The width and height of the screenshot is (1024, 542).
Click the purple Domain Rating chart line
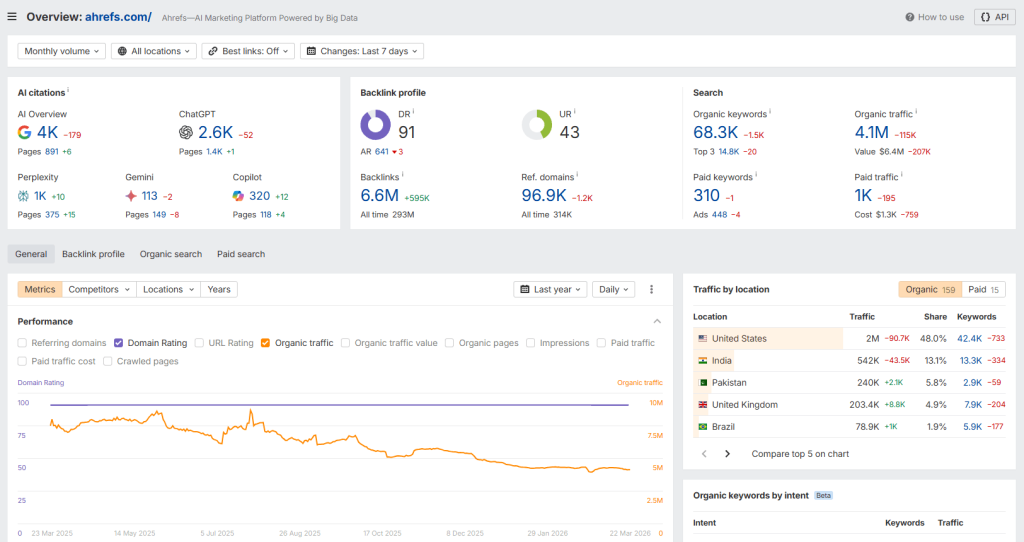[x=340, y=405]
